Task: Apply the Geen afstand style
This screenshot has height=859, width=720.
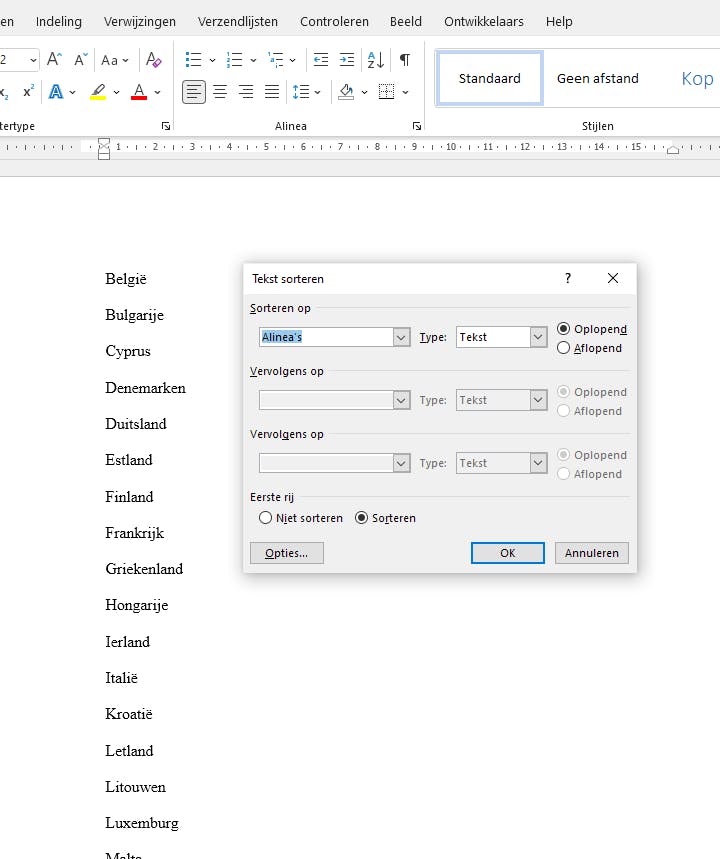Action: (x=597, y=78)
